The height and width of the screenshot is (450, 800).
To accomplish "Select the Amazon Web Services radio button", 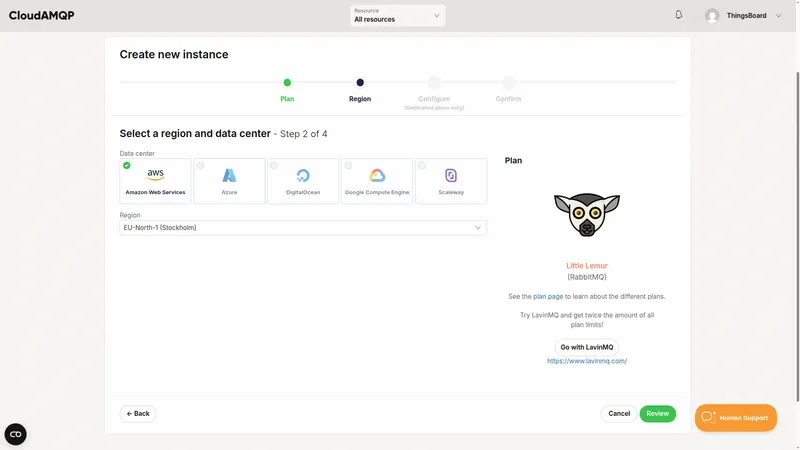I will tap(127, 165).
